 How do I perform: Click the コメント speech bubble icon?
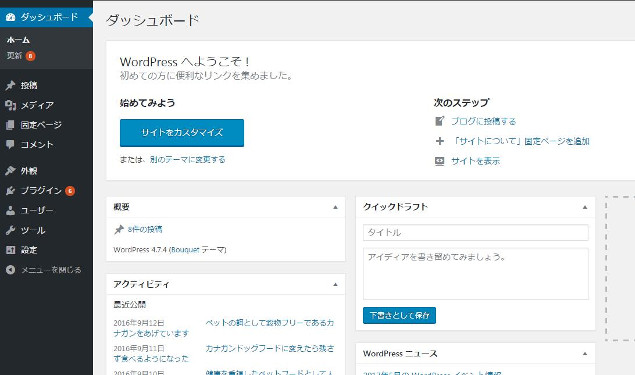11,145
